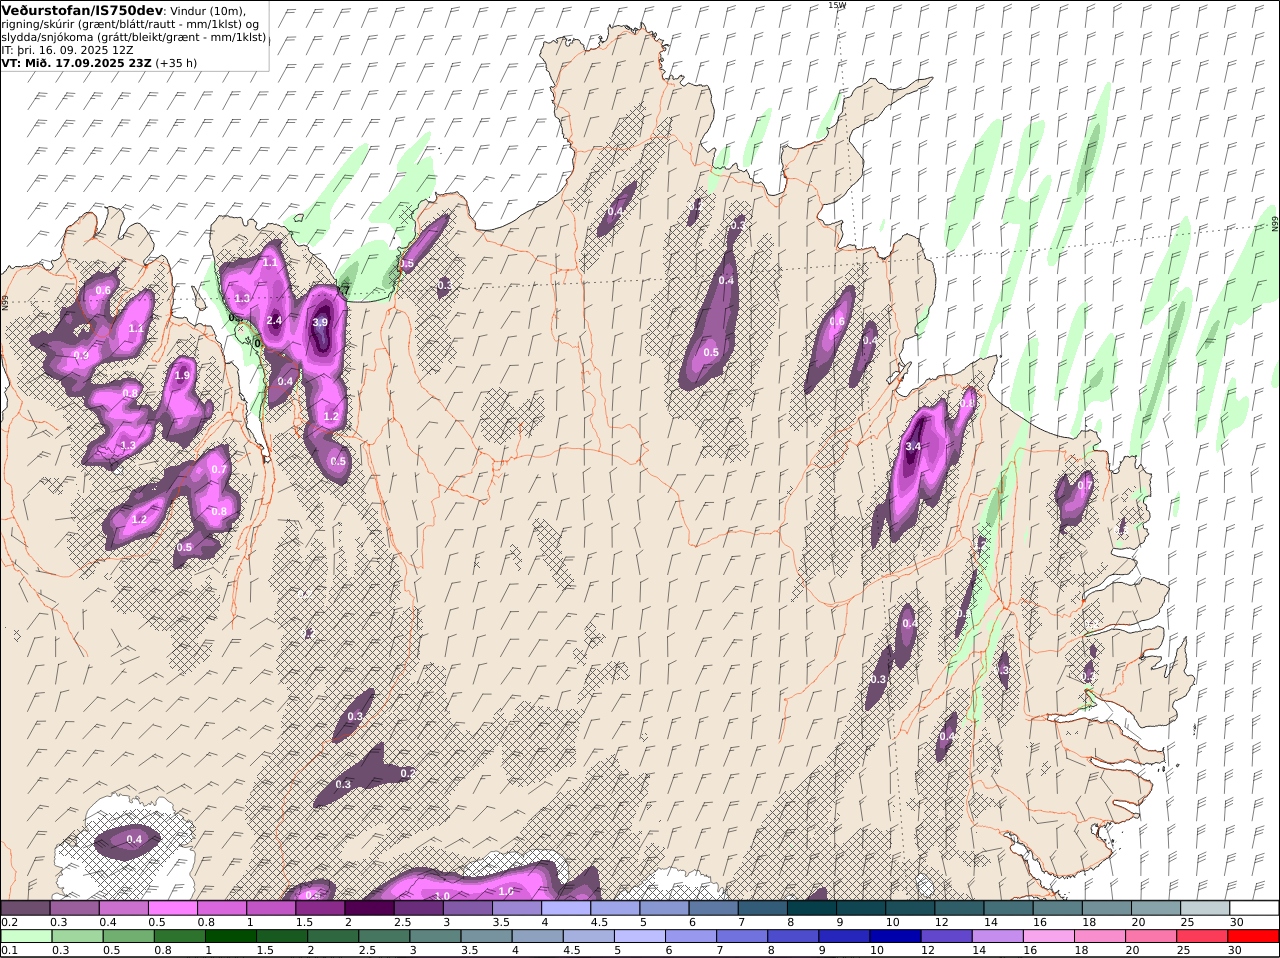Click the 0.6 value near the top-left coast

tap(103, 291)
